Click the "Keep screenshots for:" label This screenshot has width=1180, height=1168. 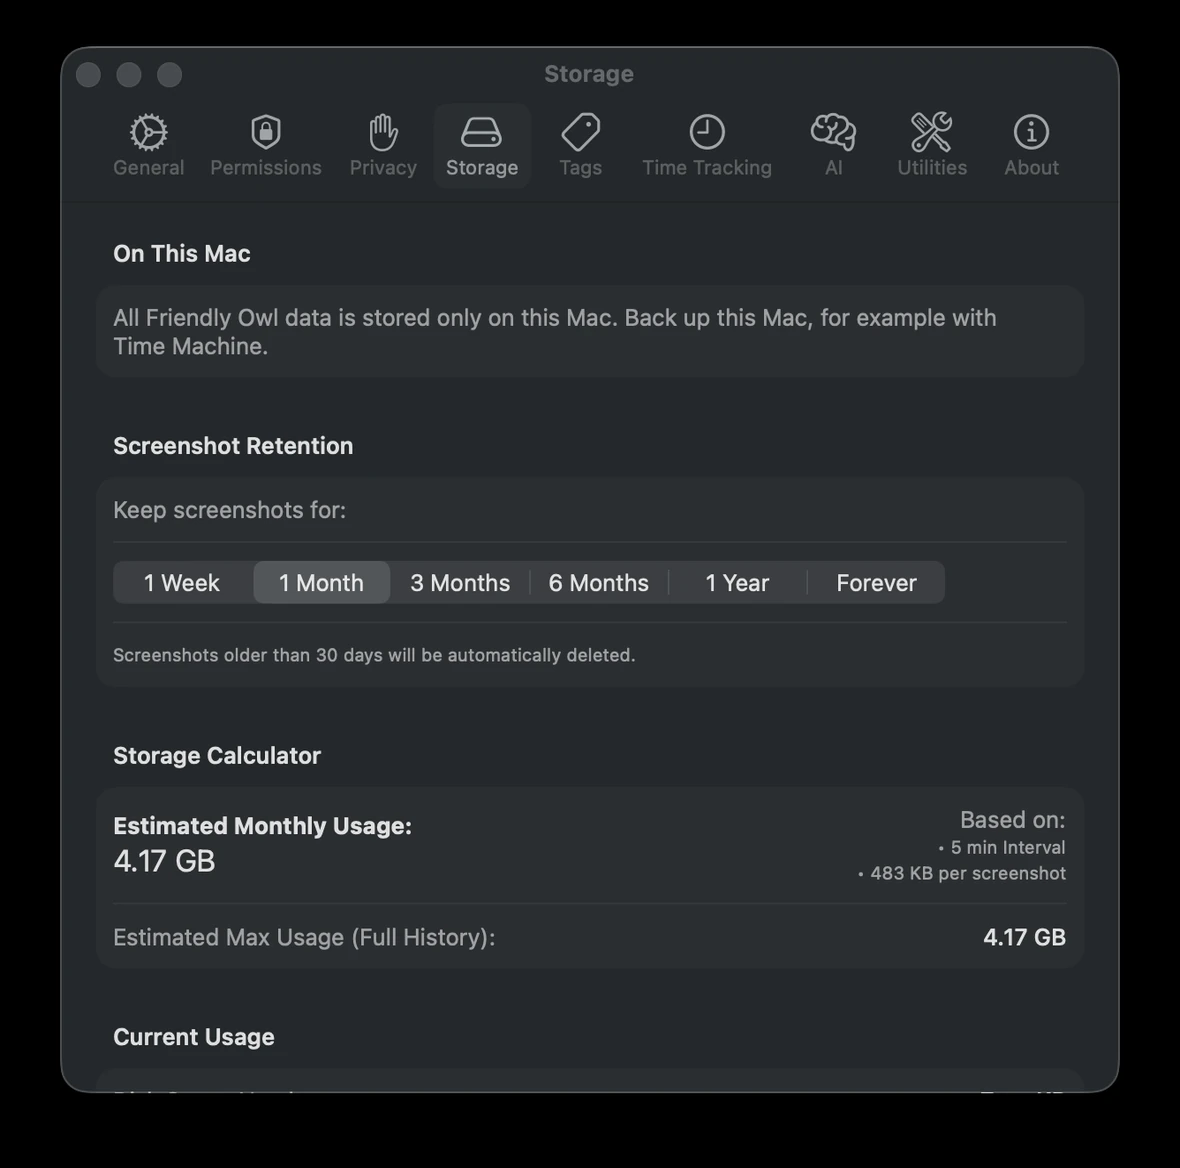pos(230,510)
